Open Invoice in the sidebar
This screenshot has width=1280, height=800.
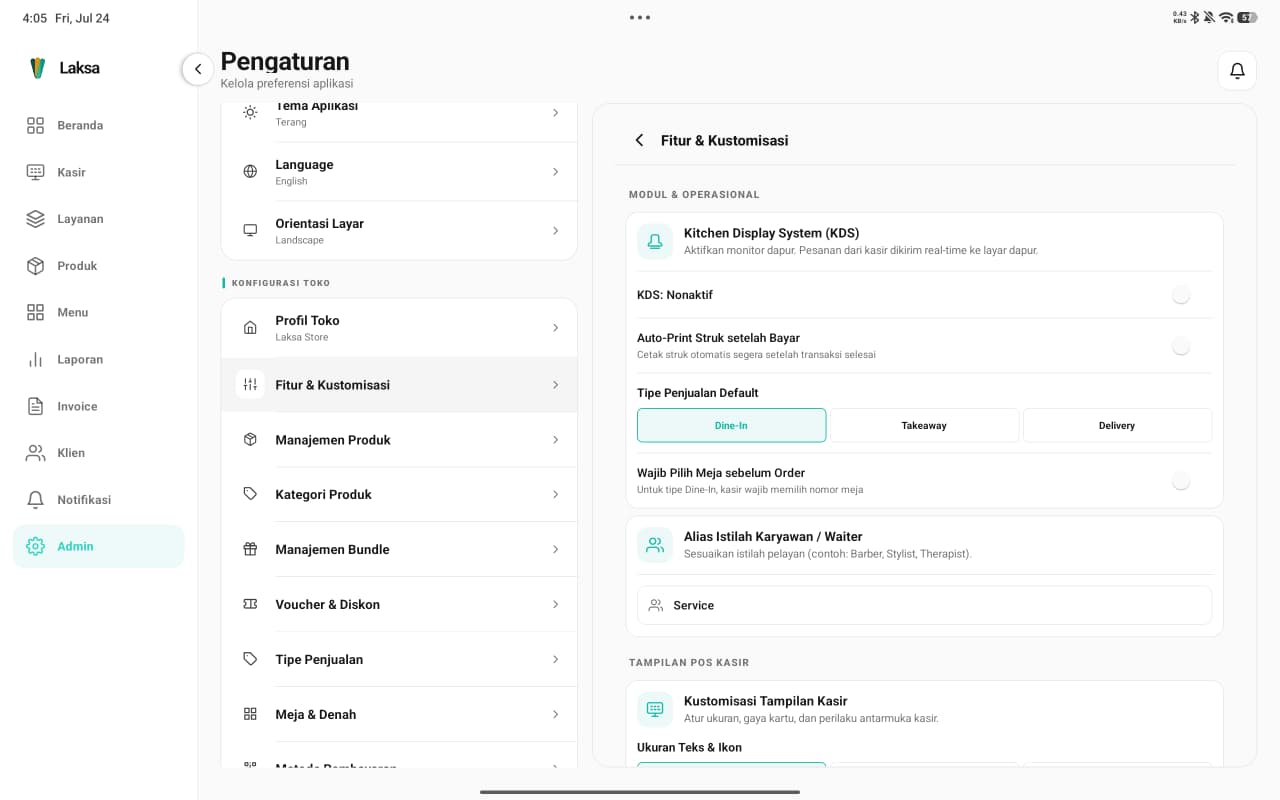point(99,406)
